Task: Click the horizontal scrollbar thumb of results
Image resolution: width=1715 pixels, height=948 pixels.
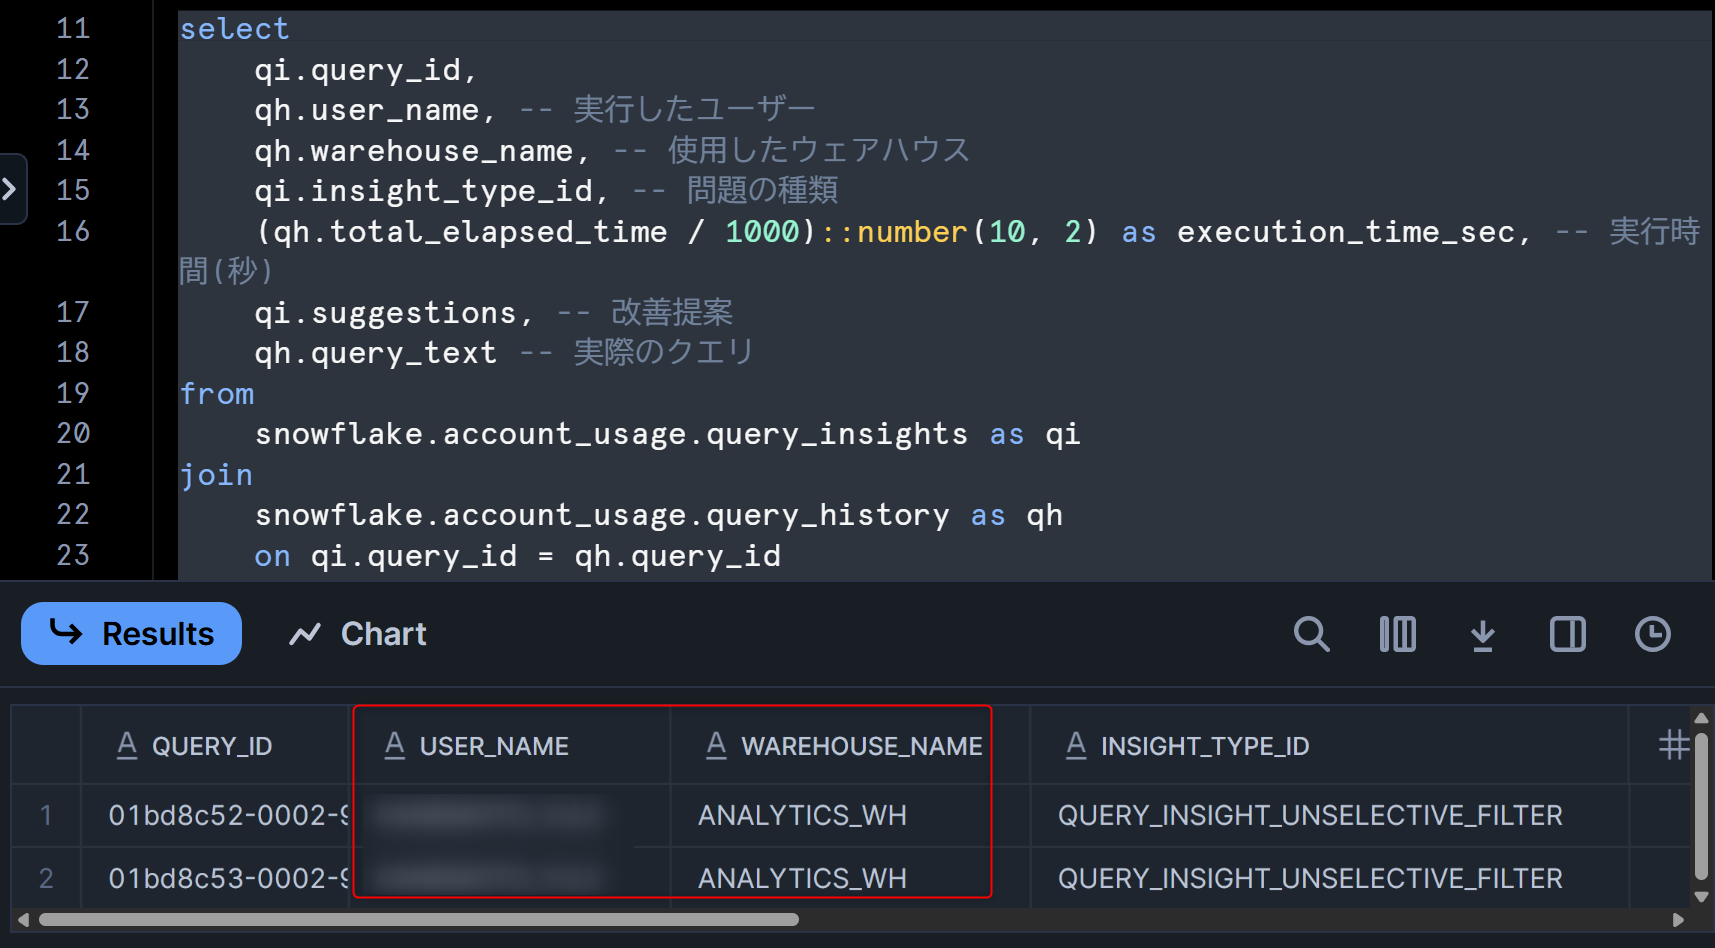Action: [x=418, y=919]
